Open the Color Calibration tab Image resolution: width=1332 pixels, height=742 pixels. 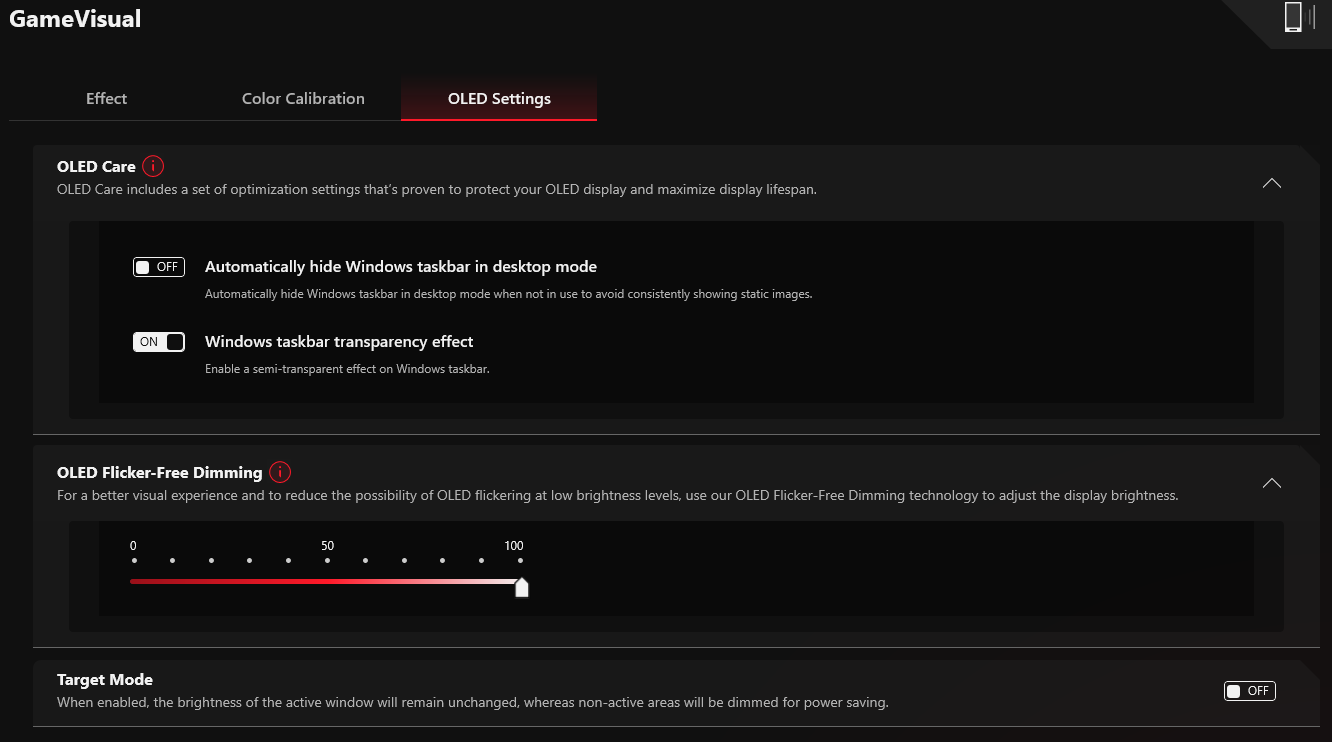[303, 98]
